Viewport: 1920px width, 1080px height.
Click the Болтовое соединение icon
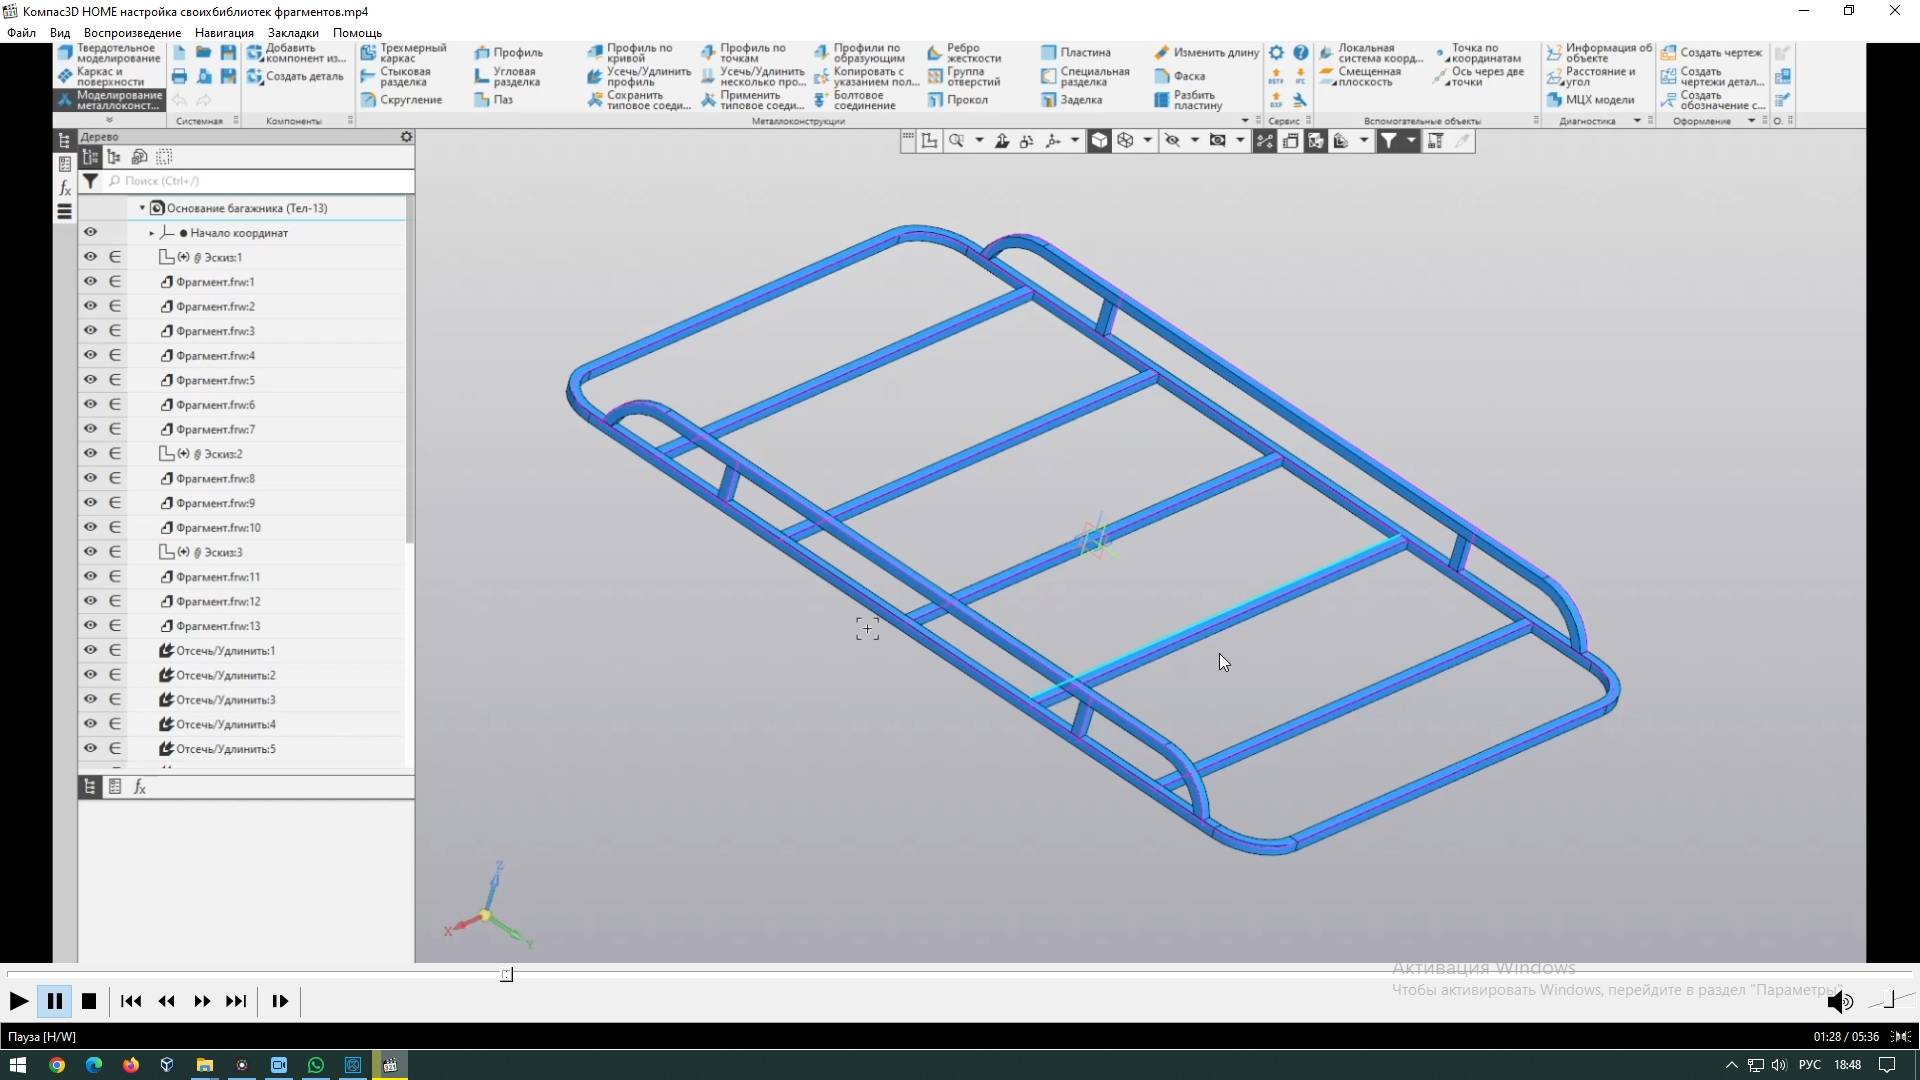pyautogui.click(x=821, y=100)
